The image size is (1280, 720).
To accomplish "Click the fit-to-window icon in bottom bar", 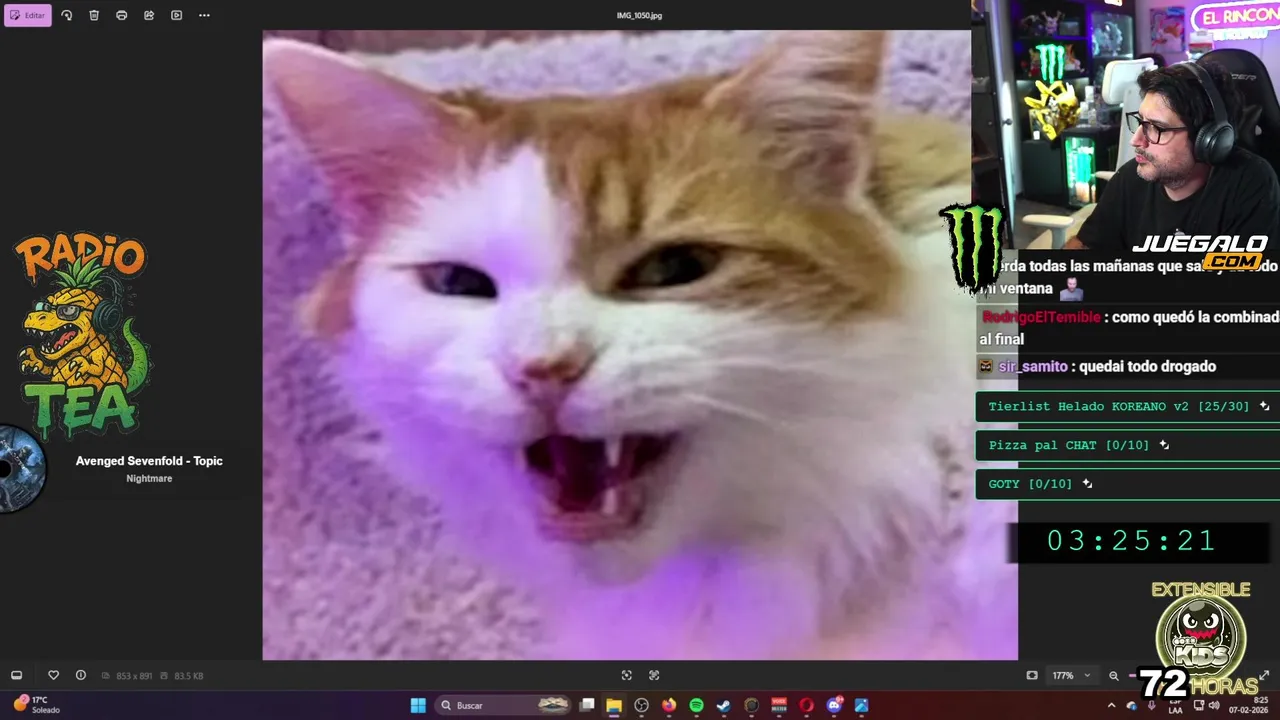I will 627,675.
